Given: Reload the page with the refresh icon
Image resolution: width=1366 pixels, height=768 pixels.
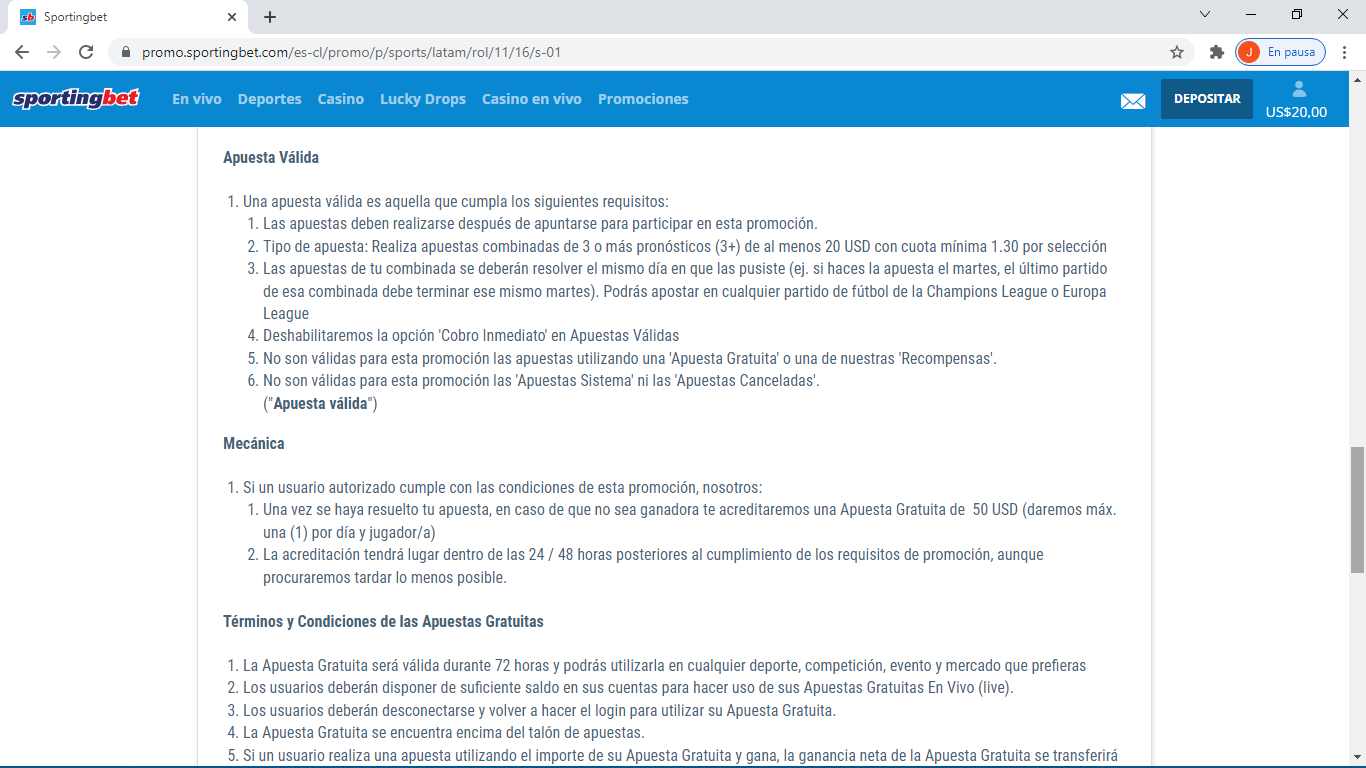Looking at the screenshot, I should tap(86, 52).
